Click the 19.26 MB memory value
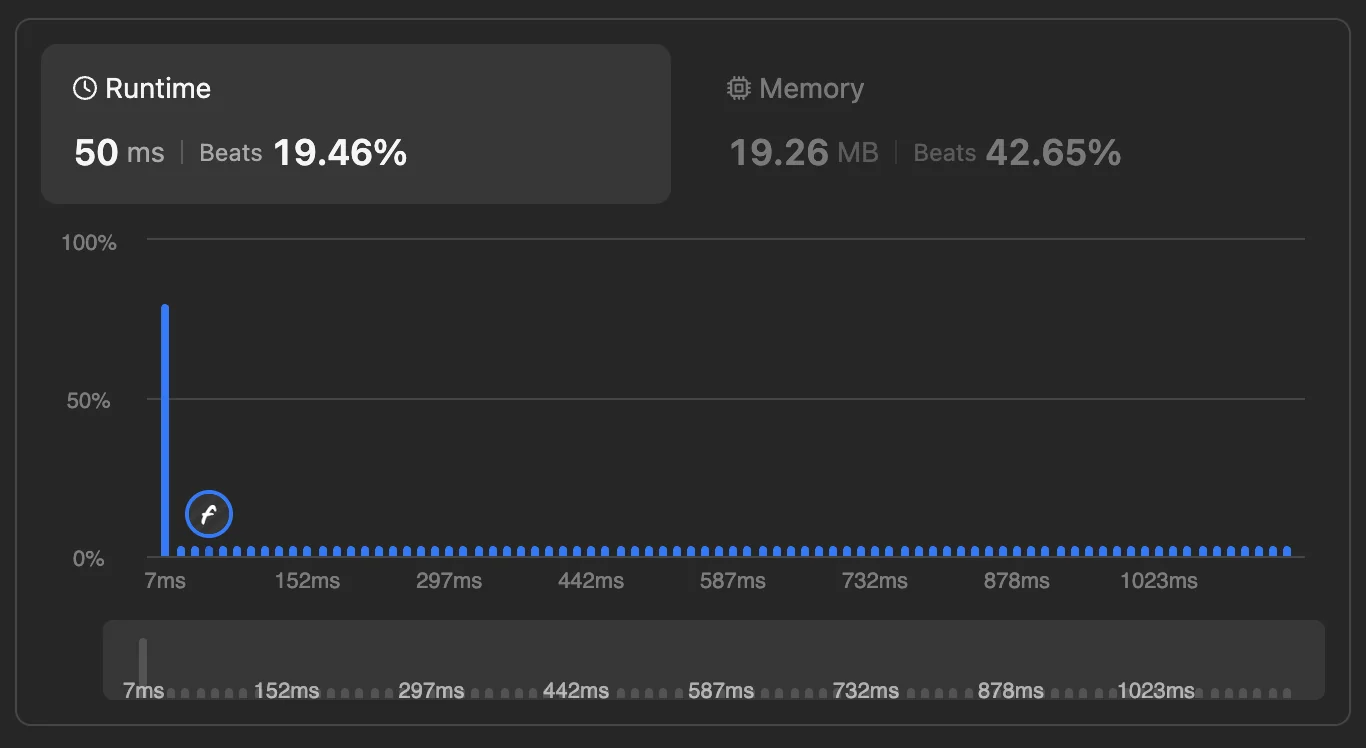Screen dimensions: 1366x748 pyautogui.click(x=804, y=152)
